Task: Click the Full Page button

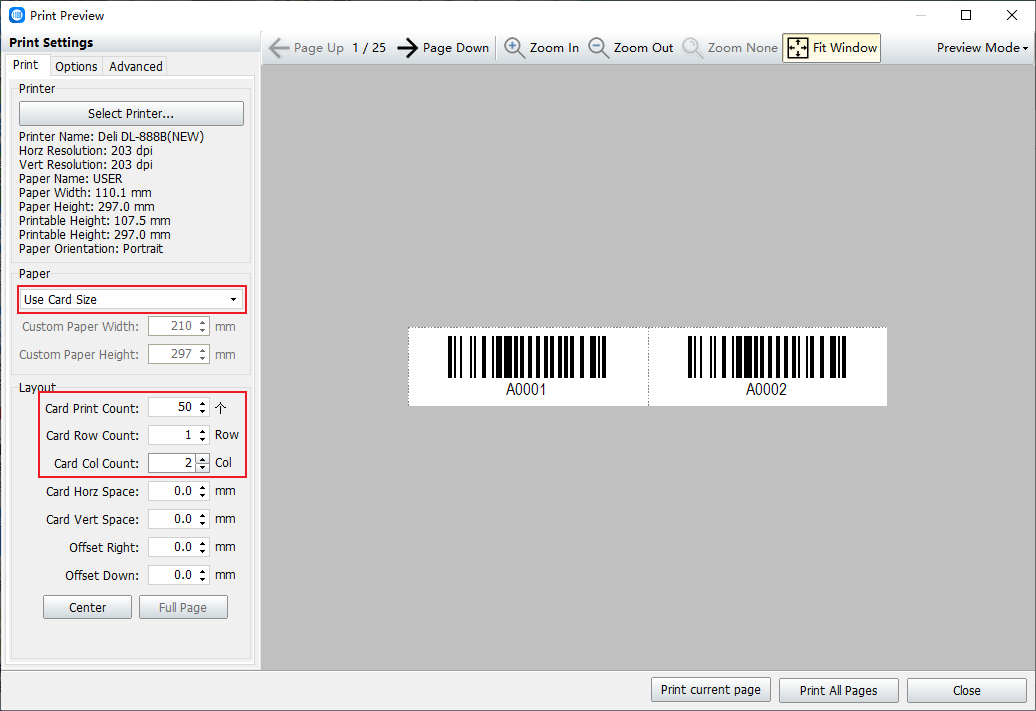Action: (x=183, y=607)
